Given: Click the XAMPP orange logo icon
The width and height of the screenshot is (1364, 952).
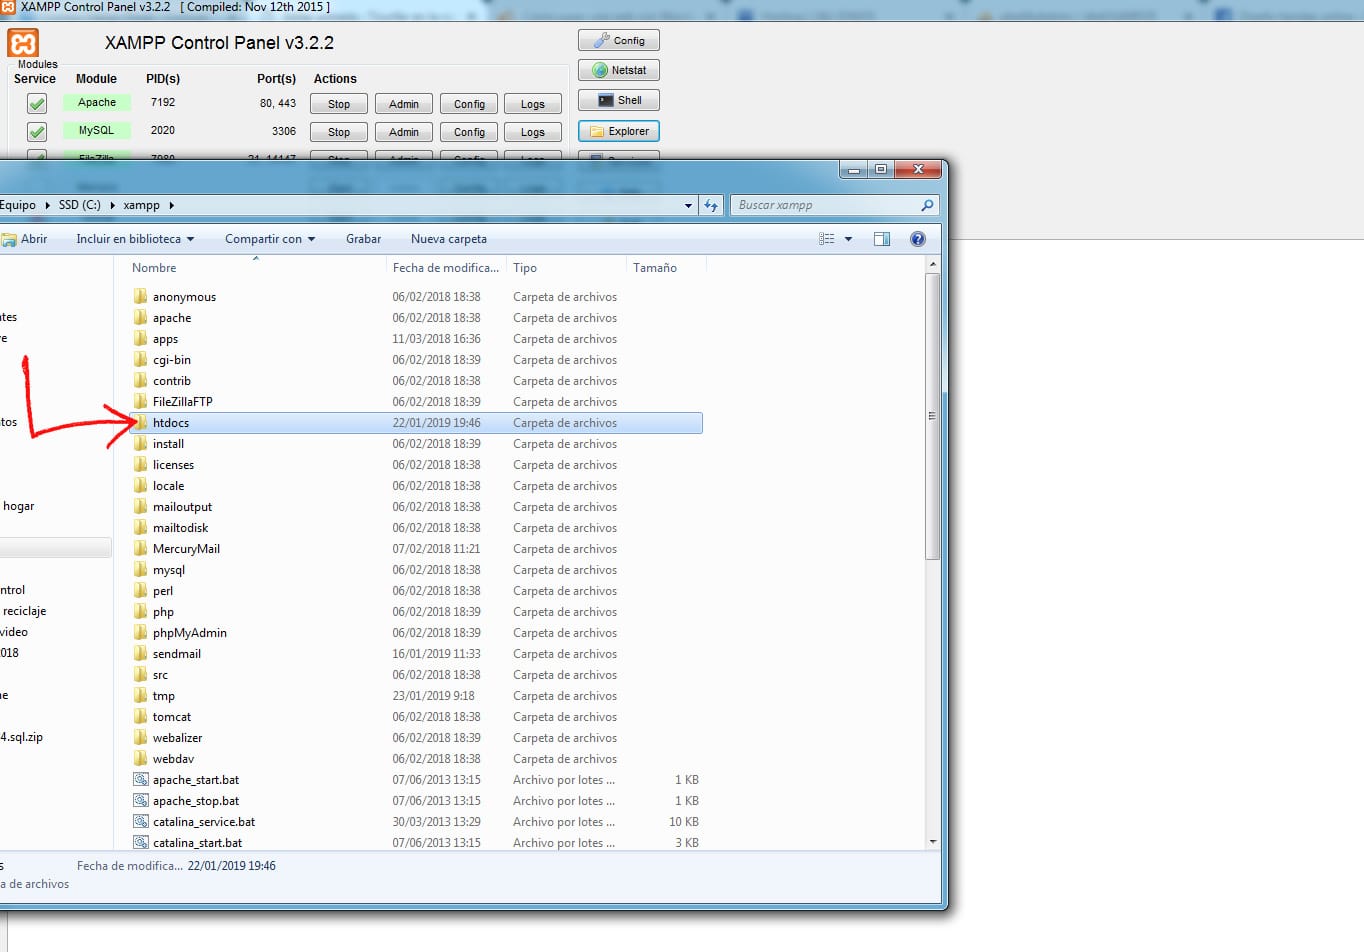Looking at the screenshot, I should coord(23,43).
